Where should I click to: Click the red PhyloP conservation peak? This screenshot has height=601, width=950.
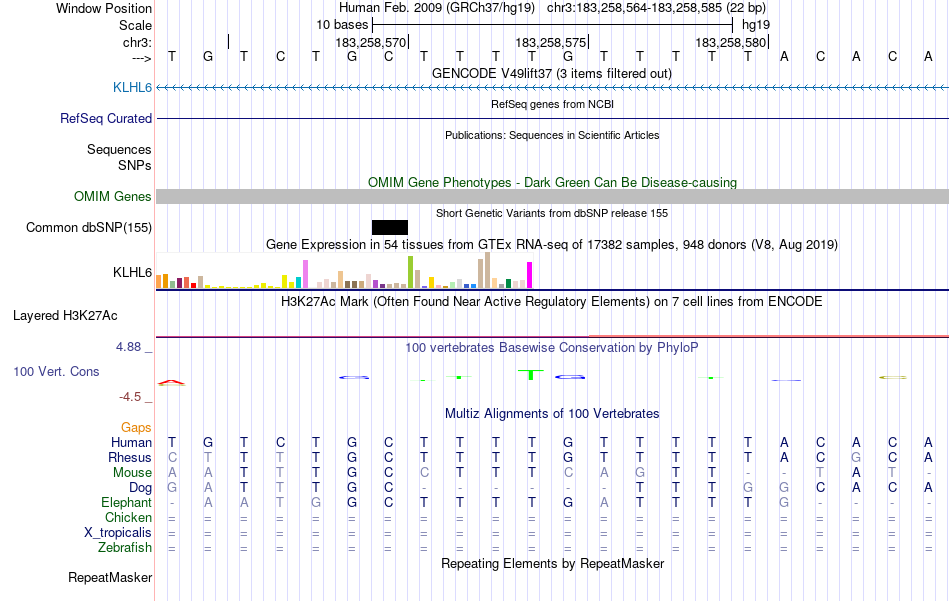tap(171, 382)
